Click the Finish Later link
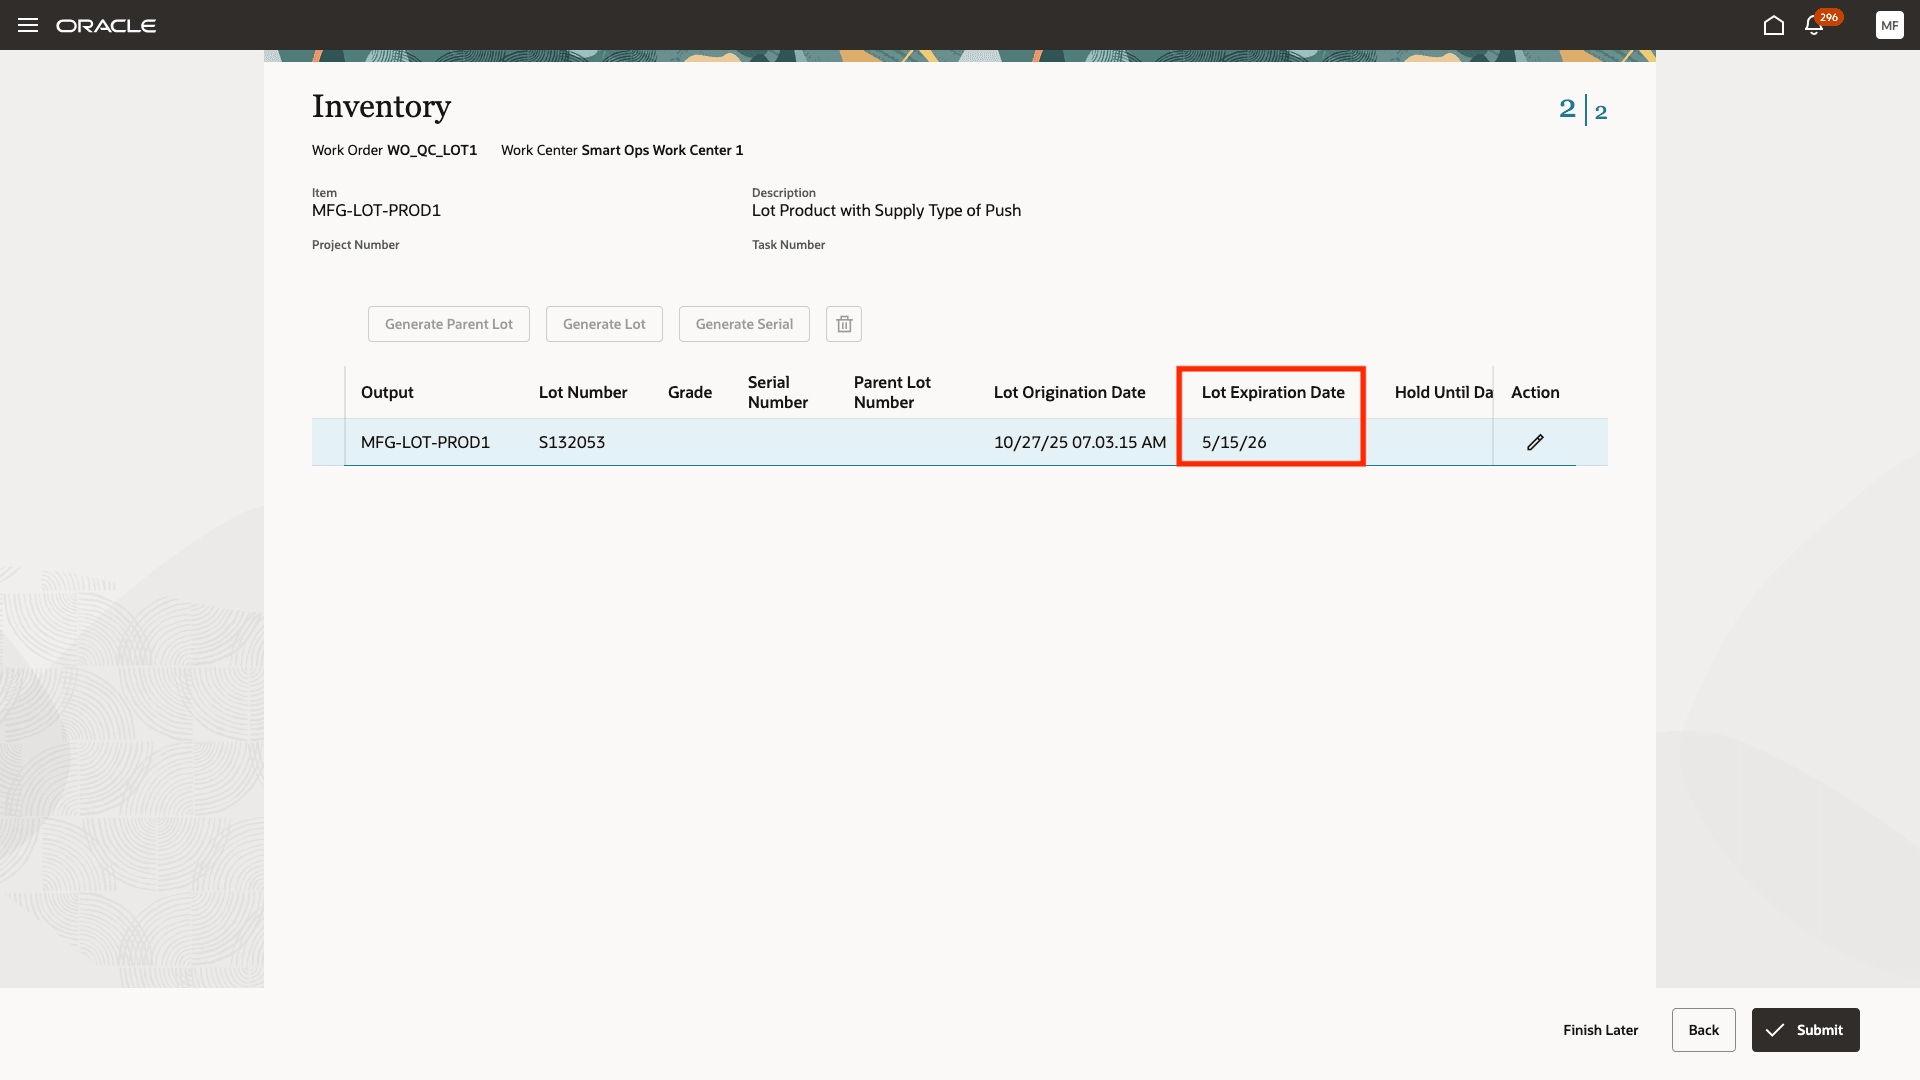This screenshot has width=1920, height=1080. (x=1600, y=1029)
